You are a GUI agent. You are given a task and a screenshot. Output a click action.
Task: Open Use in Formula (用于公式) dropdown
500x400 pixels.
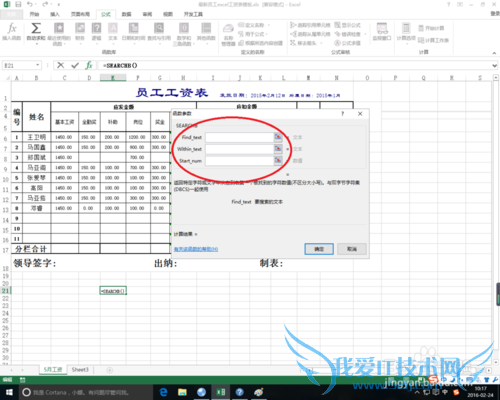[253, 34]
